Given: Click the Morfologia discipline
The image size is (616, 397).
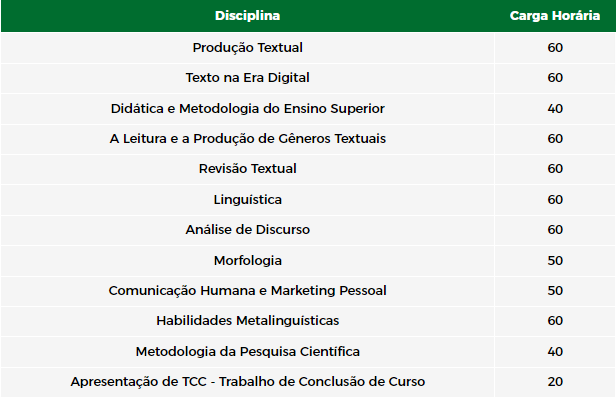Looking at the screenshot, I should coord(248,260).
